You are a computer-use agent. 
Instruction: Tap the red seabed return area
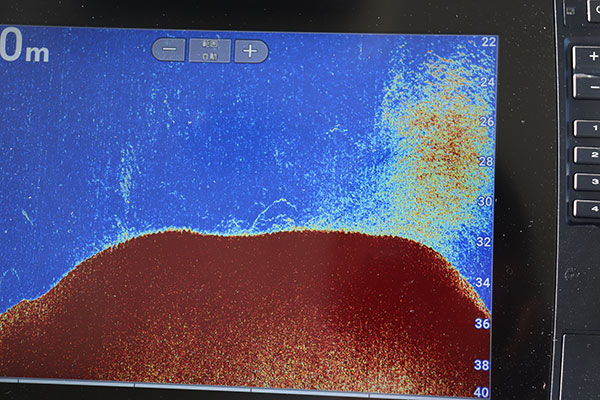coord(250,300)
